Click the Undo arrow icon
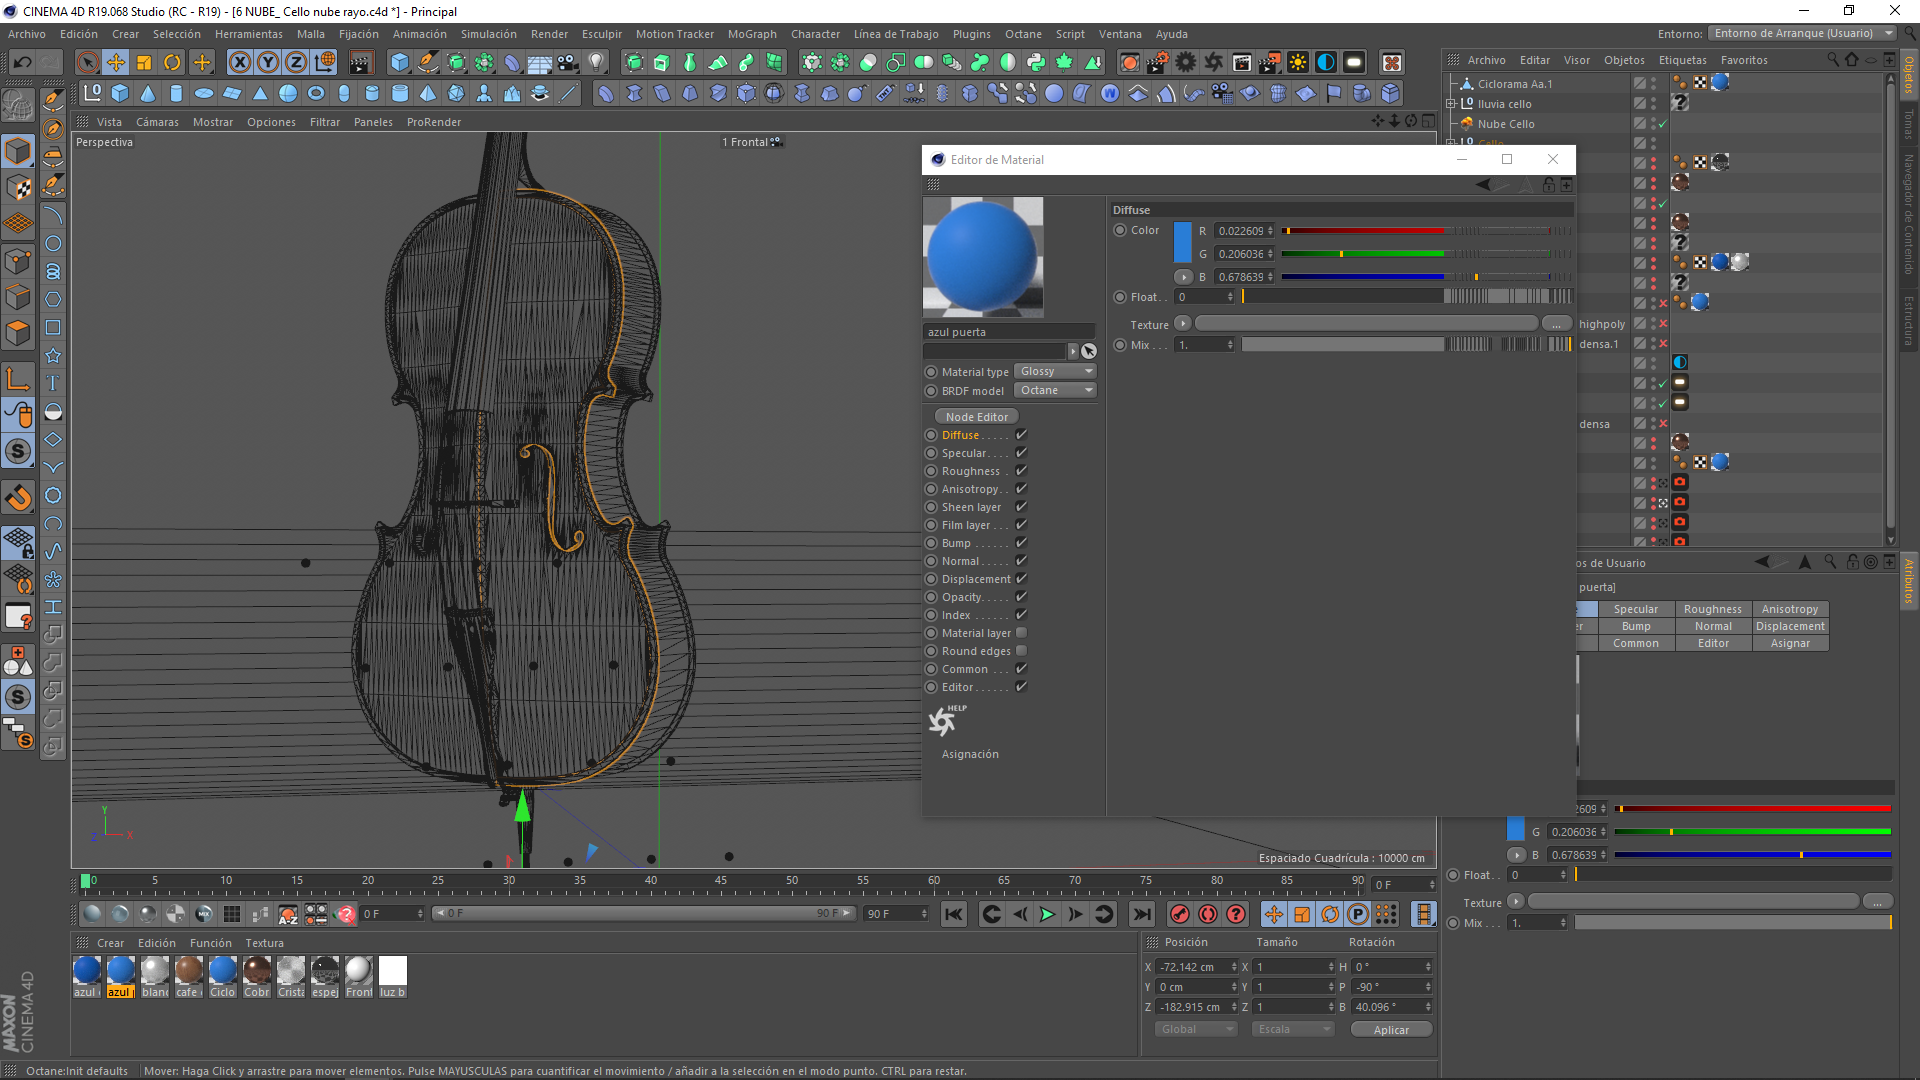The width and height of the screenshot is (1920, 1080). (22, 63)
